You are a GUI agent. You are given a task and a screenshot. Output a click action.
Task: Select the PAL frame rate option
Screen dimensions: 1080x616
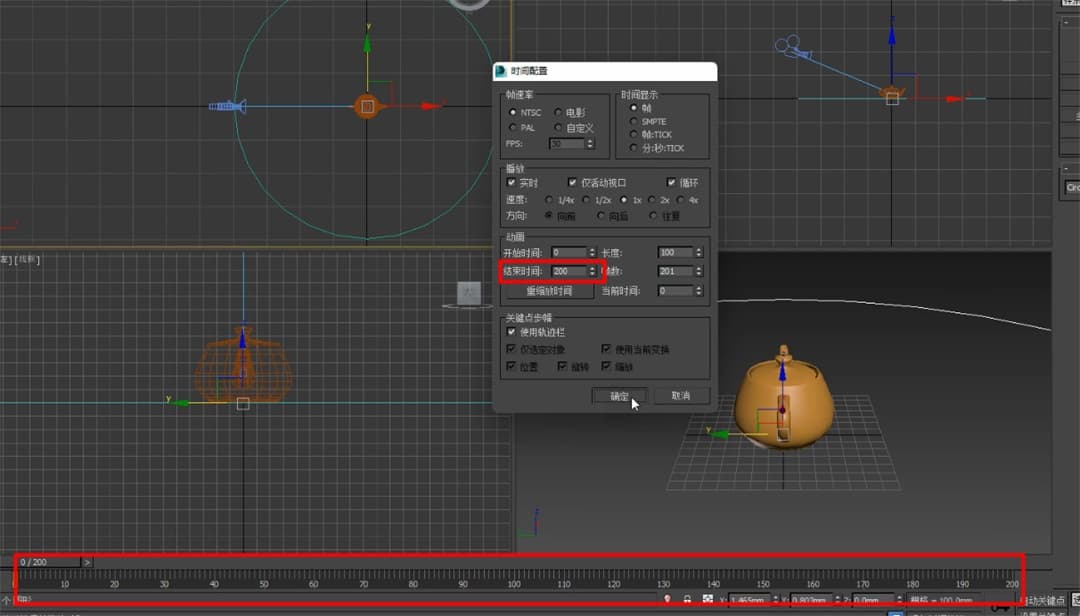[x=514, y=128]
